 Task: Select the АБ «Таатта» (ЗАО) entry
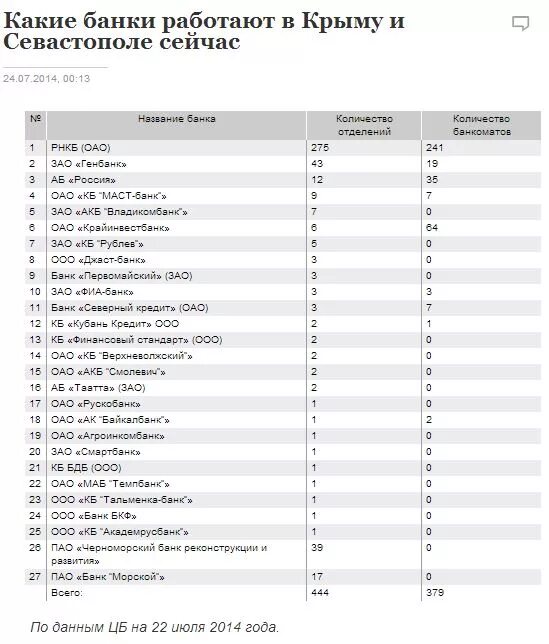[98, 388]
